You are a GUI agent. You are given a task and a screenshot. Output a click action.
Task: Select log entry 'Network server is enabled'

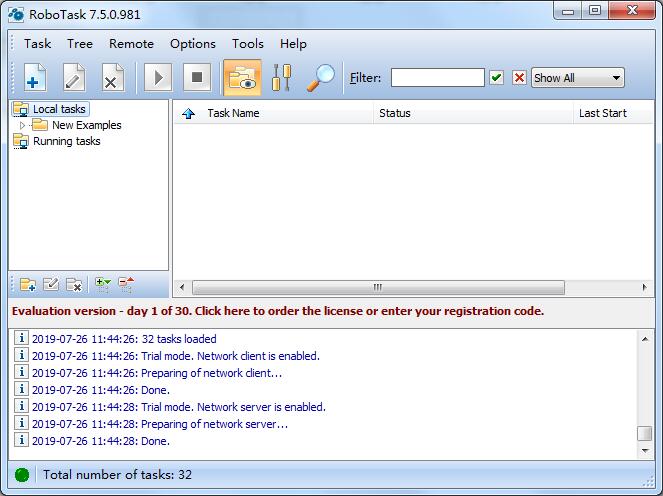click(178, 407)
